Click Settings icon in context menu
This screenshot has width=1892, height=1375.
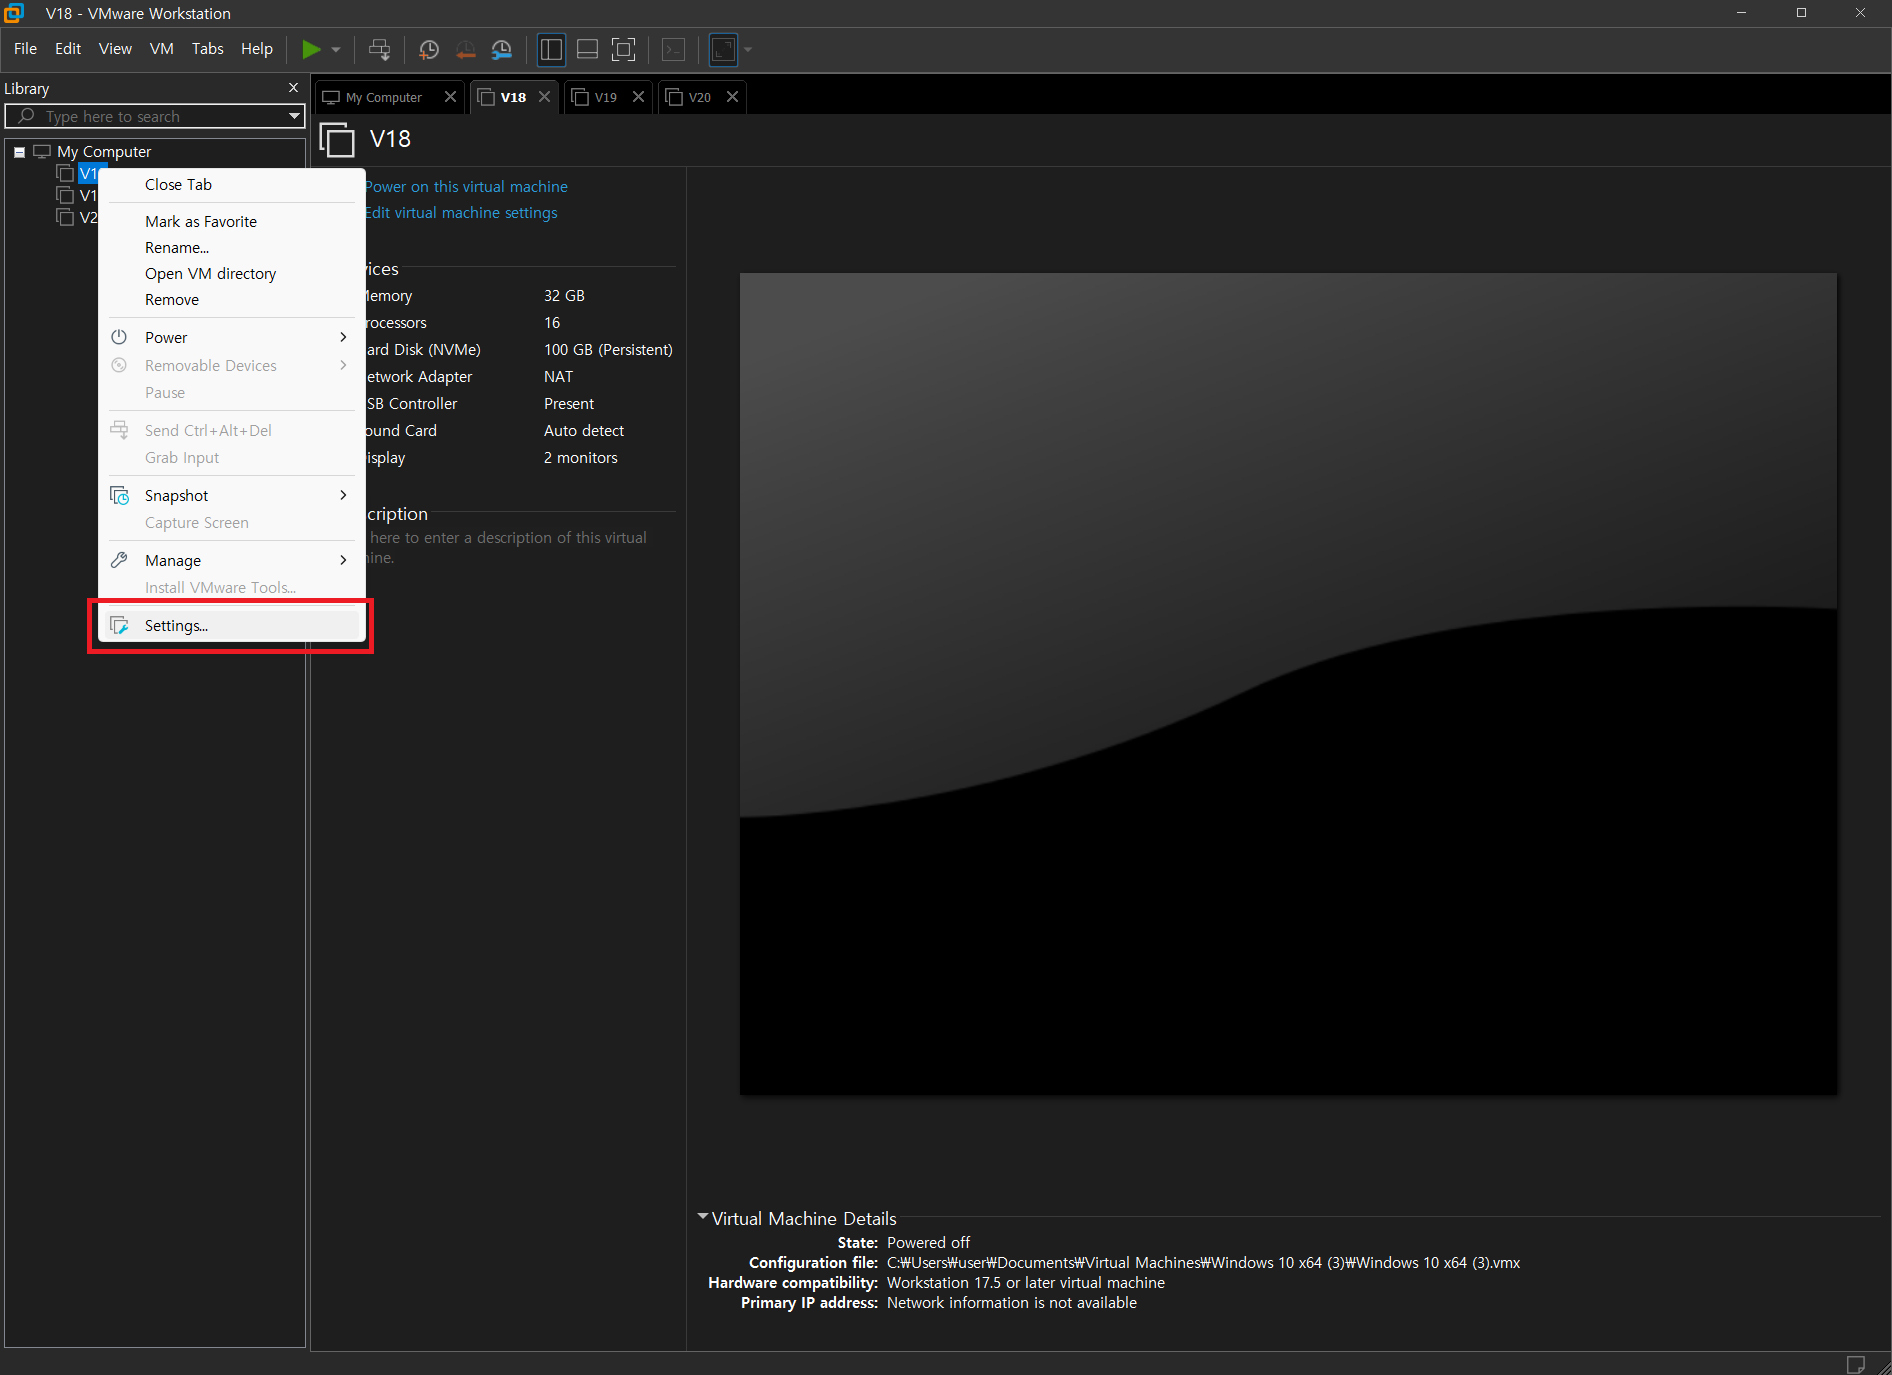[119, 625]
